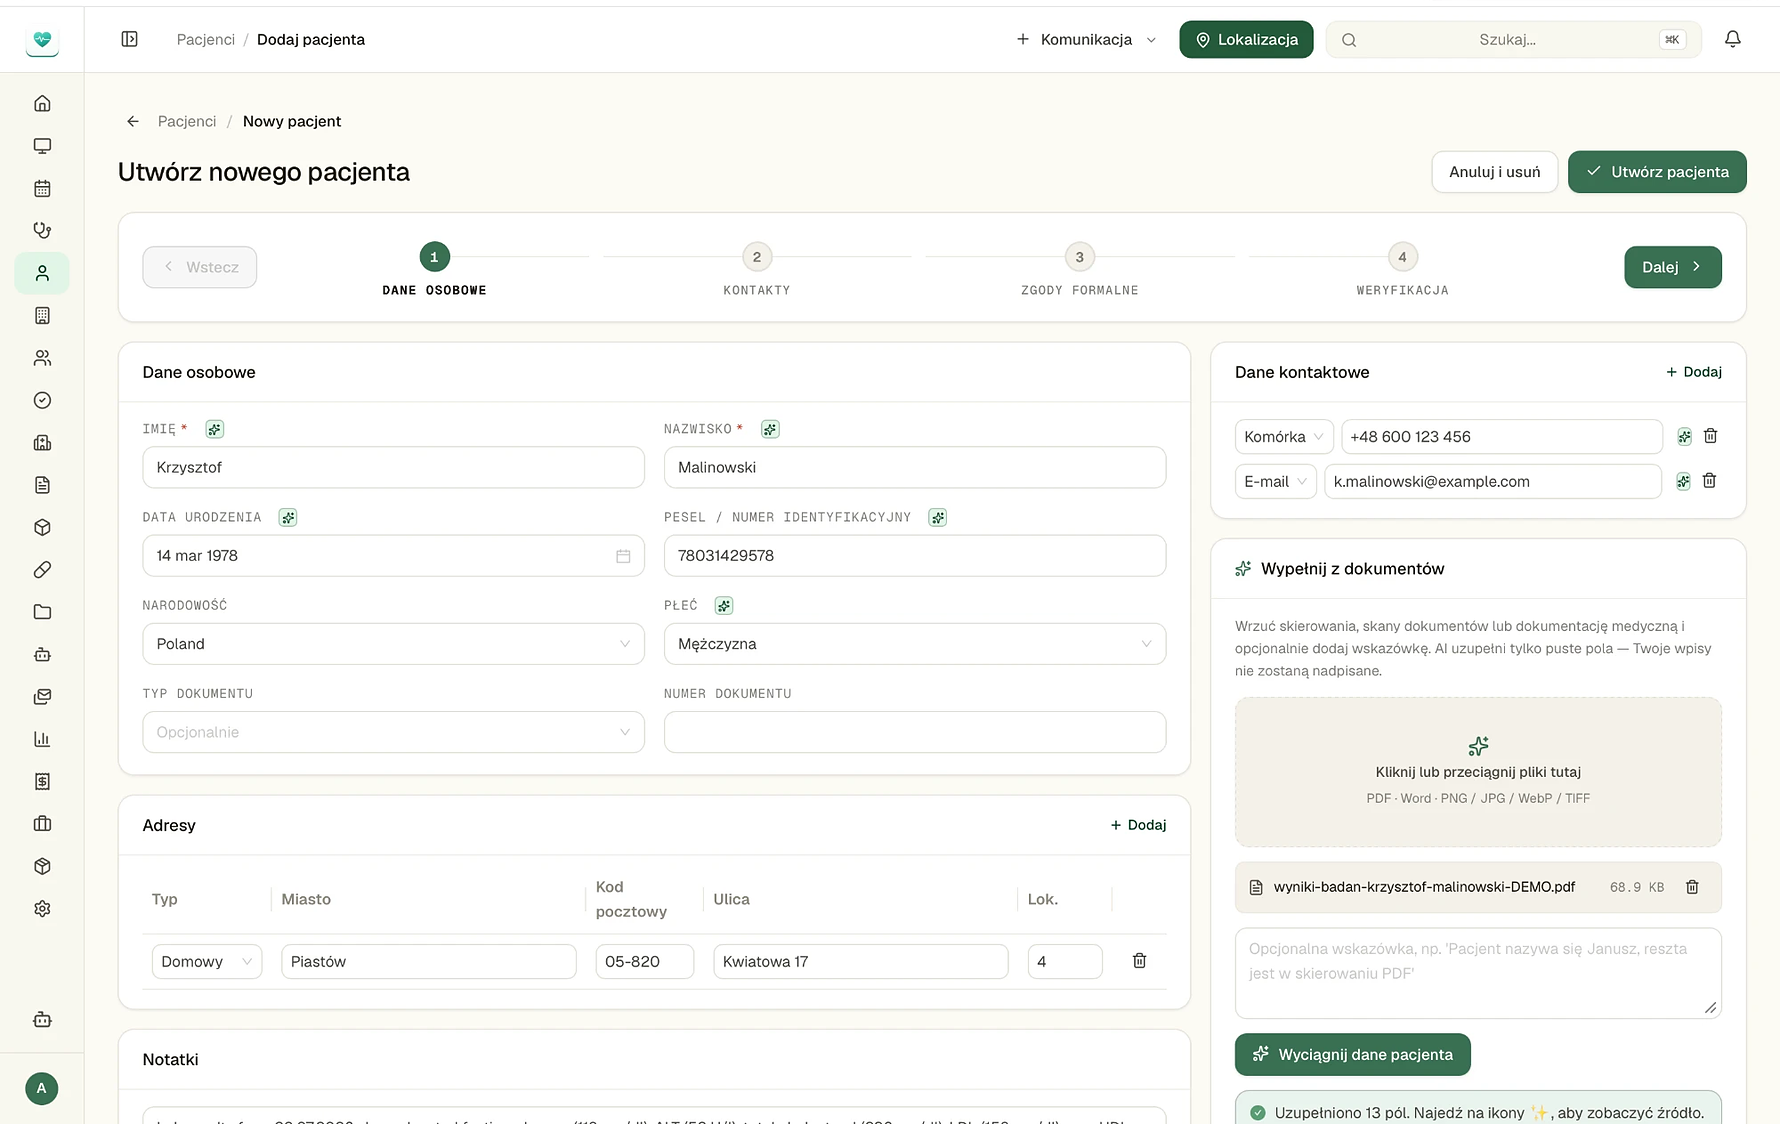Click the file drop zone Kliknij lub przeciągnij pliki
1780x1124 pixels.
(x=1478, y=772)
